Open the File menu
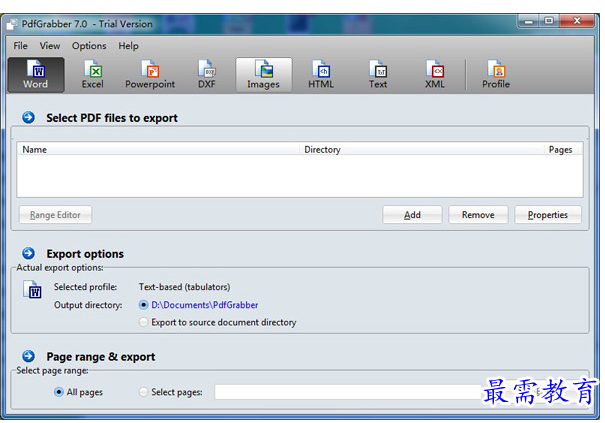This screenshot has width=605, height=423. click(x=20, y=46)
